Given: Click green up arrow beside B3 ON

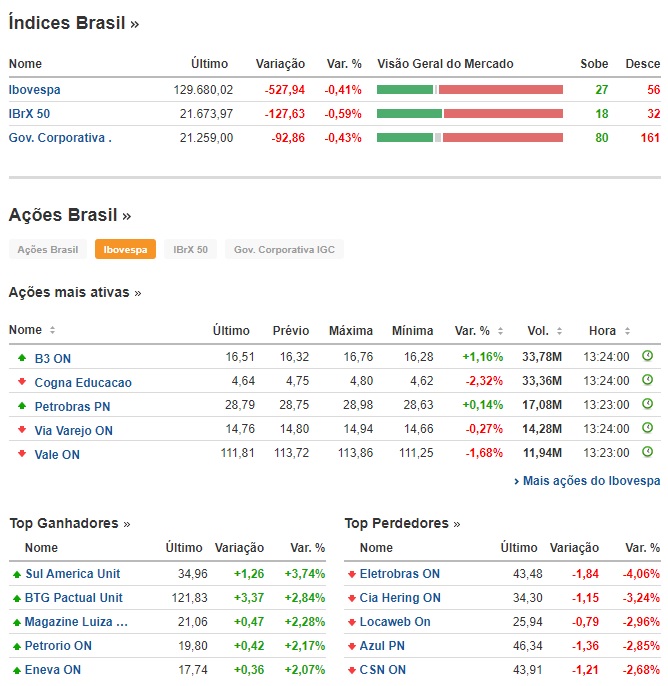Looking at the screenshot, I should (x=22, y=358).
